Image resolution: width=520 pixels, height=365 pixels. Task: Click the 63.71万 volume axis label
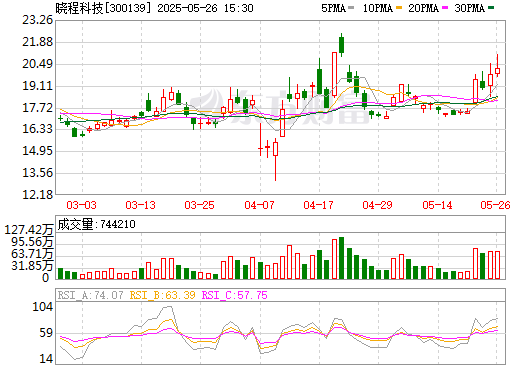tap(32, 254)
